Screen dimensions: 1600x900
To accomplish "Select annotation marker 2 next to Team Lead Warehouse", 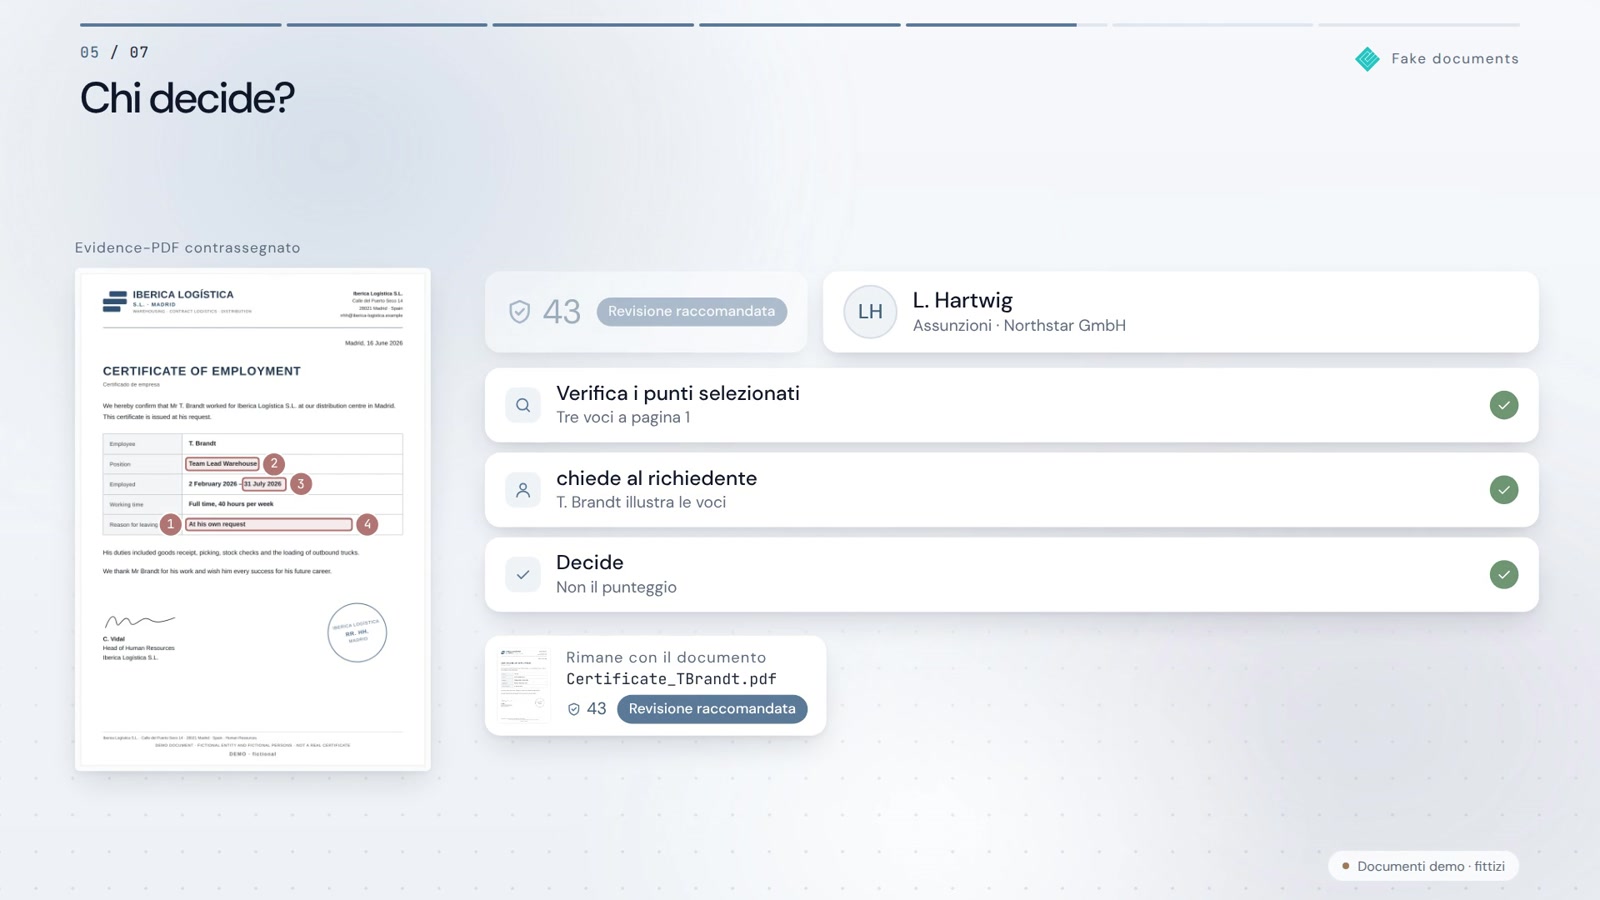I will (x=274, y=464).
